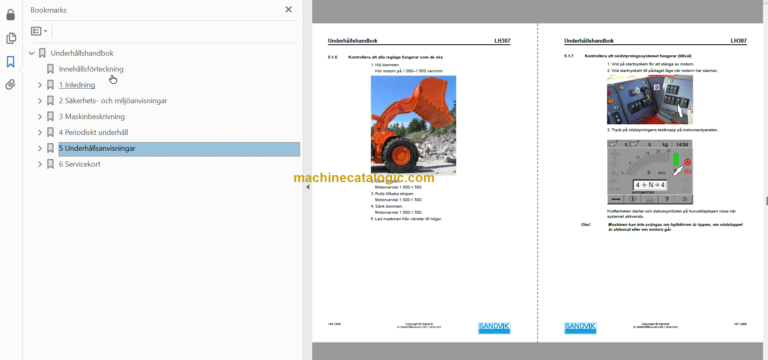Select the Bookmarks panel icon in sidebar
Viewport: 768px width, 360px height.
click(10, 61)
